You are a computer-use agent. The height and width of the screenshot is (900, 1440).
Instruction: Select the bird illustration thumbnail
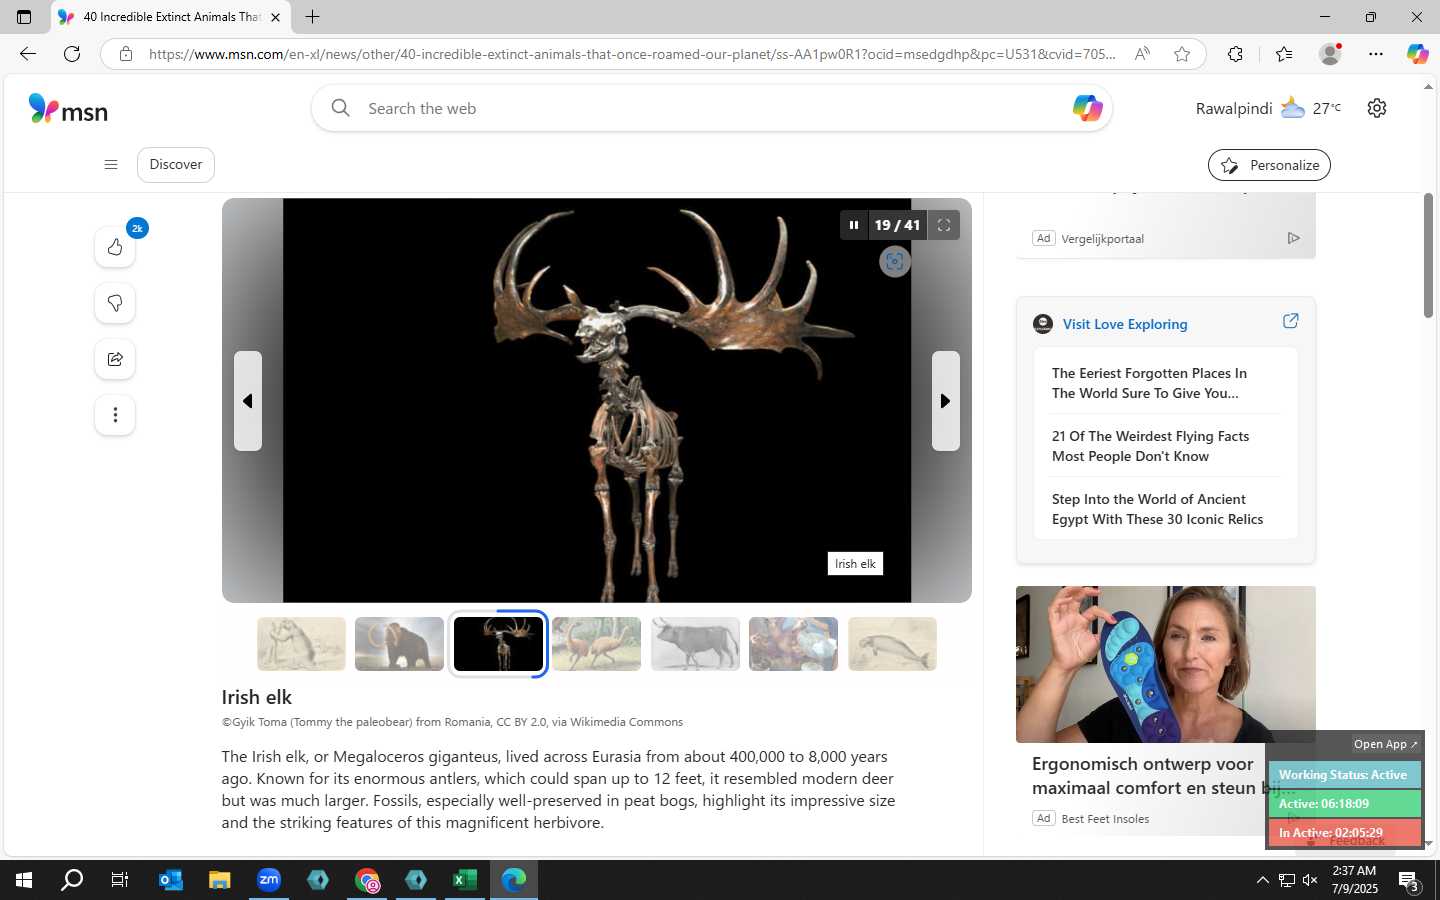coord(596,644)
